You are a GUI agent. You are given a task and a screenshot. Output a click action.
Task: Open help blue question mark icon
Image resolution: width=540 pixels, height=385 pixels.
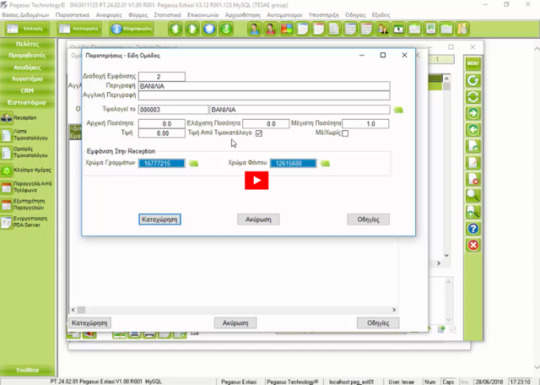tap(473, 229)
